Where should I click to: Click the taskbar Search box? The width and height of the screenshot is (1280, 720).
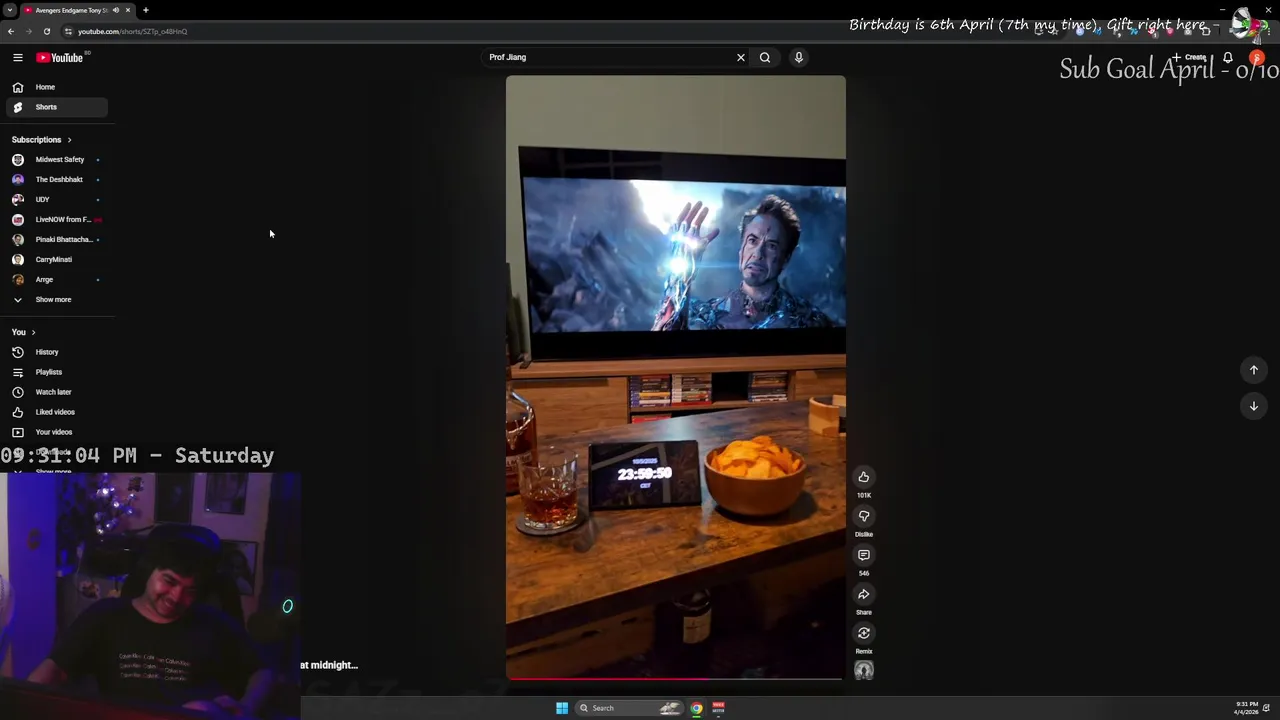coord(630,708)
